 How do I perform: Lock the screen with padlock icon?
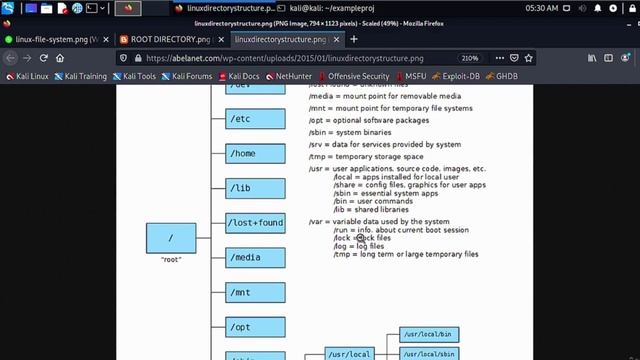tap(632, 8)
